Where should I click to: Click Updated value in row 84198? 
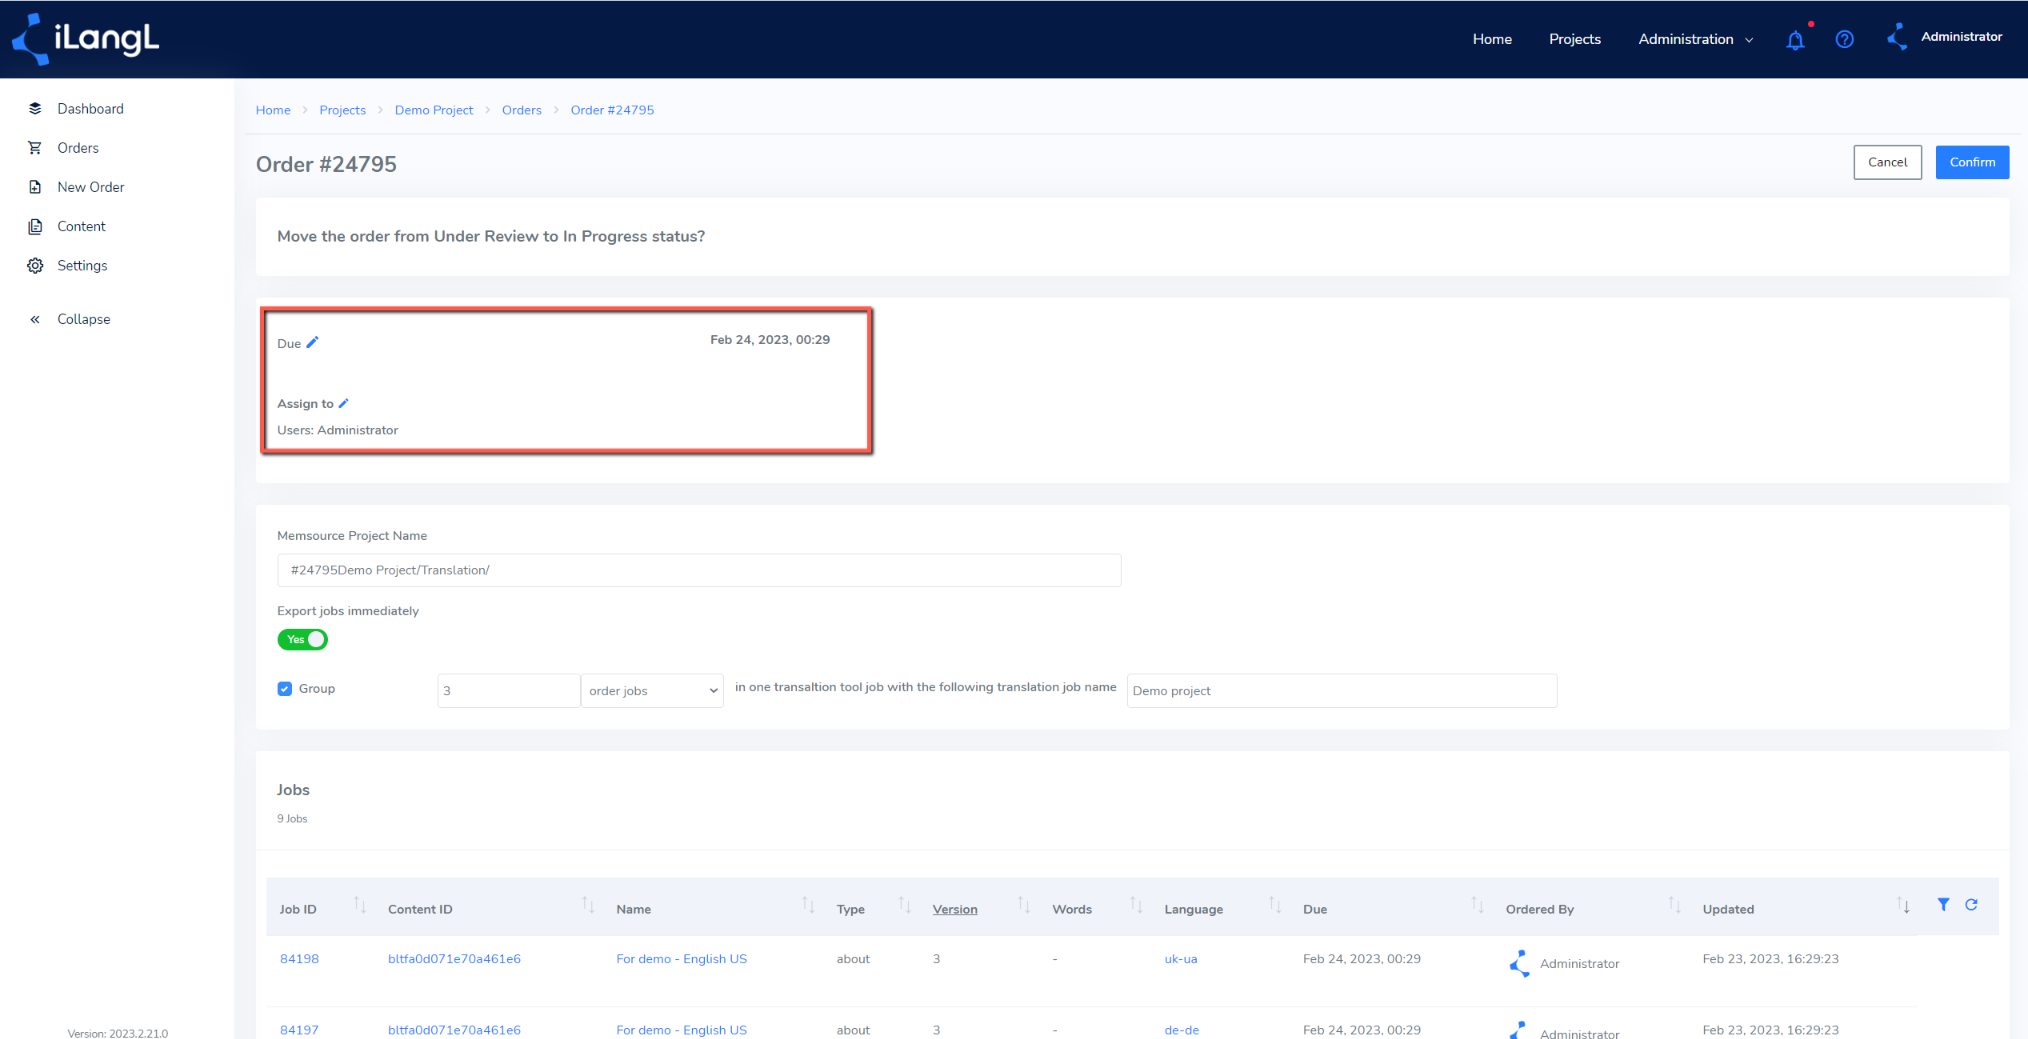pos(1770,959)
